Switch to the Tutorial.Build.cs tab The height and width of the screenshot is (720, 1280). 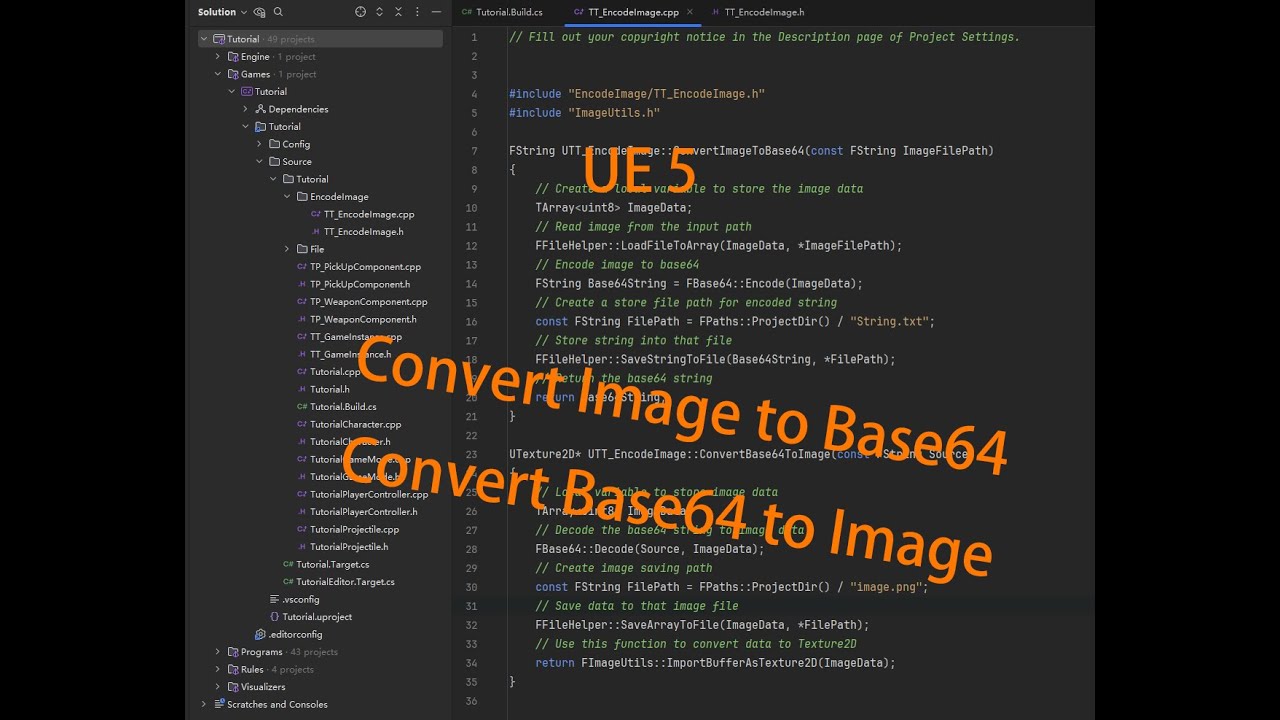502,12
